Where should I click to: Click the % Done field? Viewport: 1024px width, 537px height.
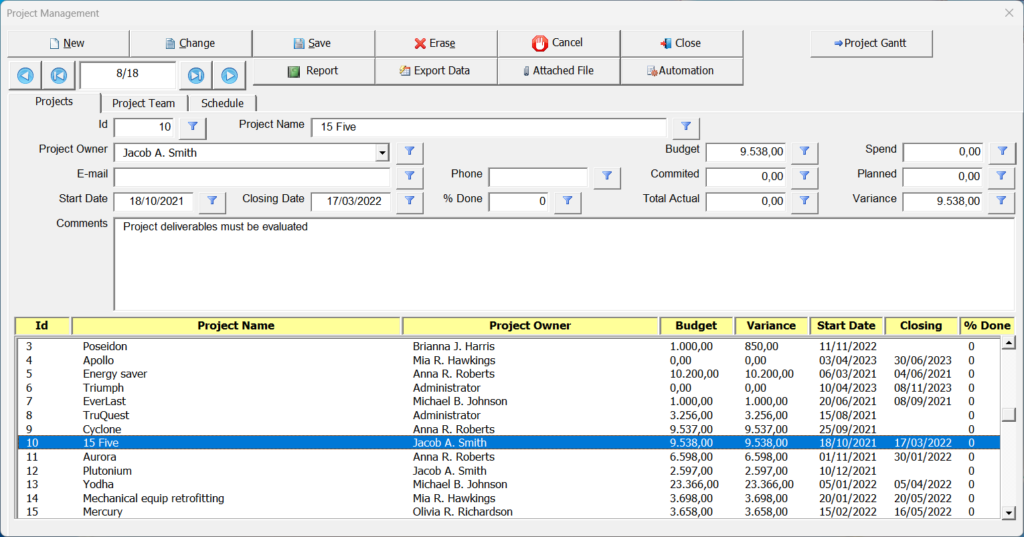[519, 201]
